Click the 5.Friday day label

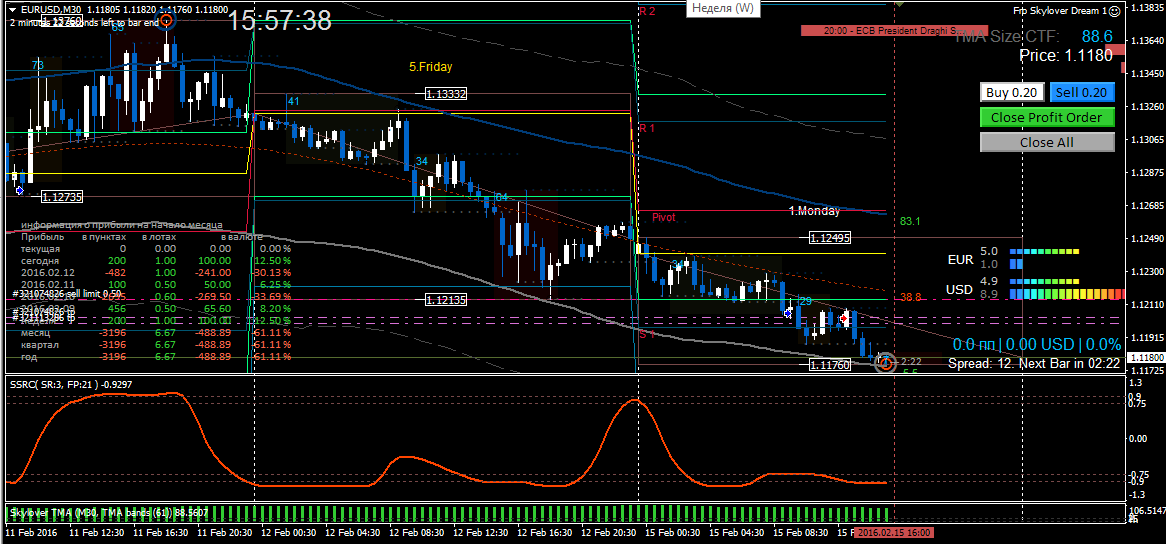tap(431, 67)
